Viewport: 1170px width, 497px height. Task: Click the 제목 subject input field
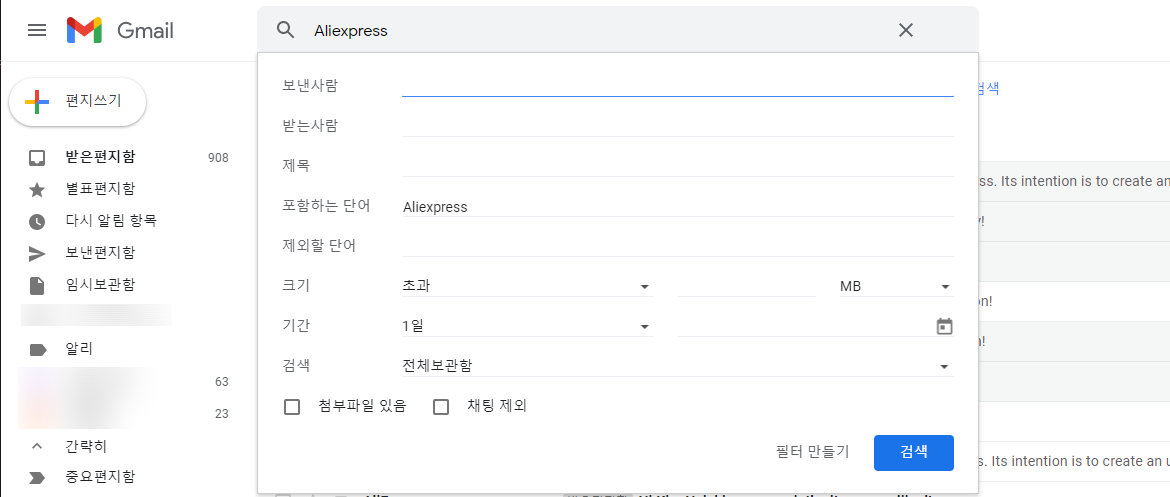coord(678,166)
